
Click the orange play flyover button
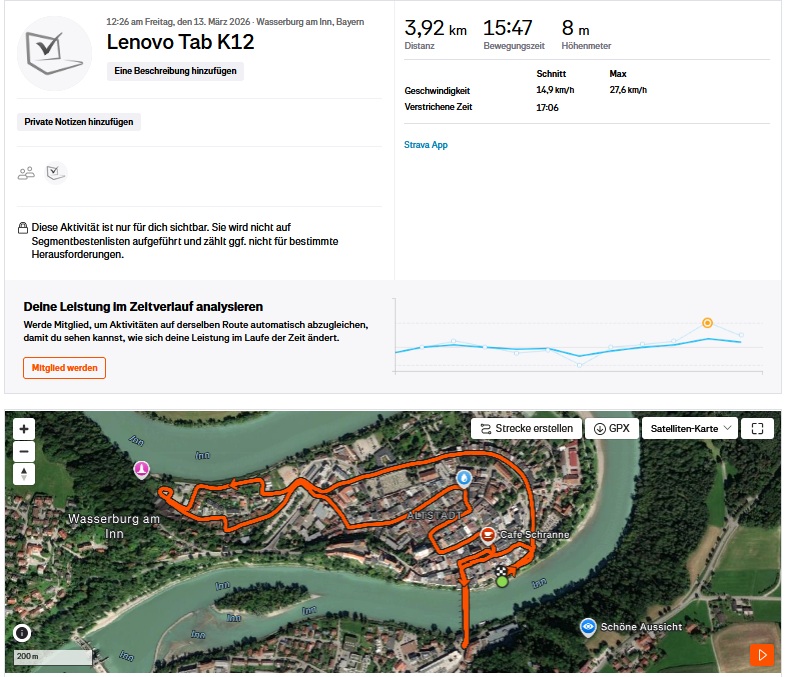click(x=762, y=656)
